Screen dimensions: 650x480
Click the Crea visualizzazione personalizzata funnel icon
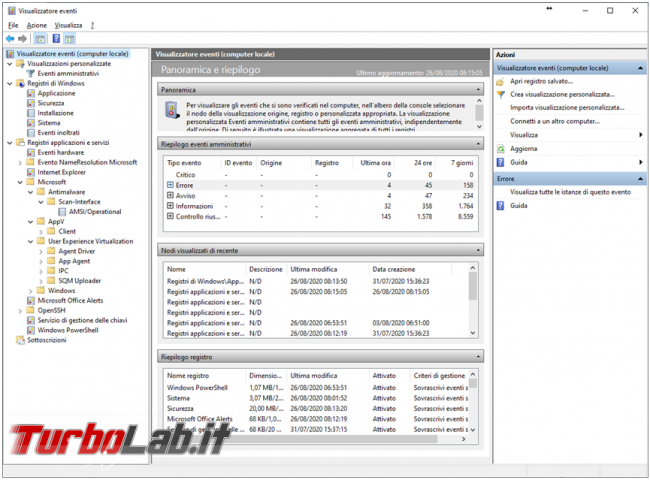(x=500, y=95)
